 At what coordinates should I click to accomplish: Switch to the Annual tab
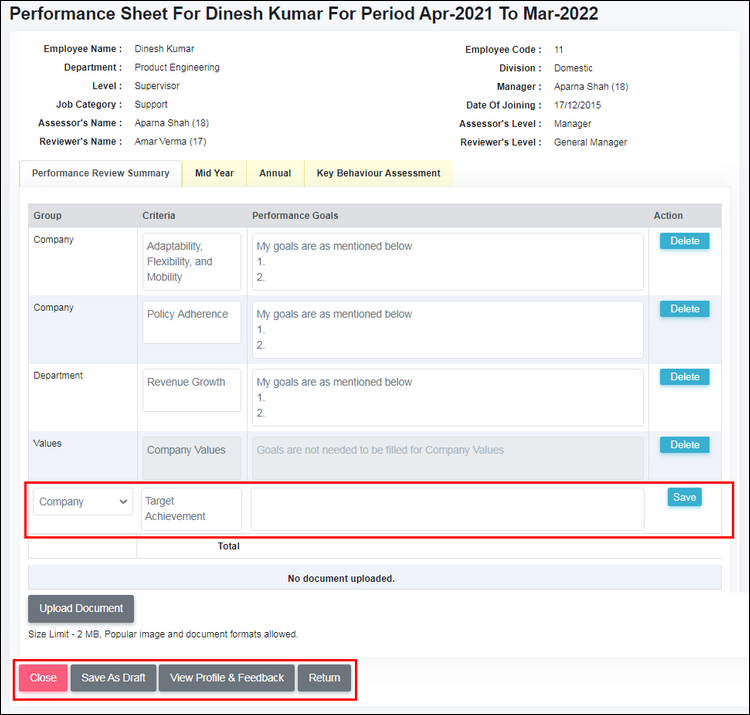pos(275,173)
